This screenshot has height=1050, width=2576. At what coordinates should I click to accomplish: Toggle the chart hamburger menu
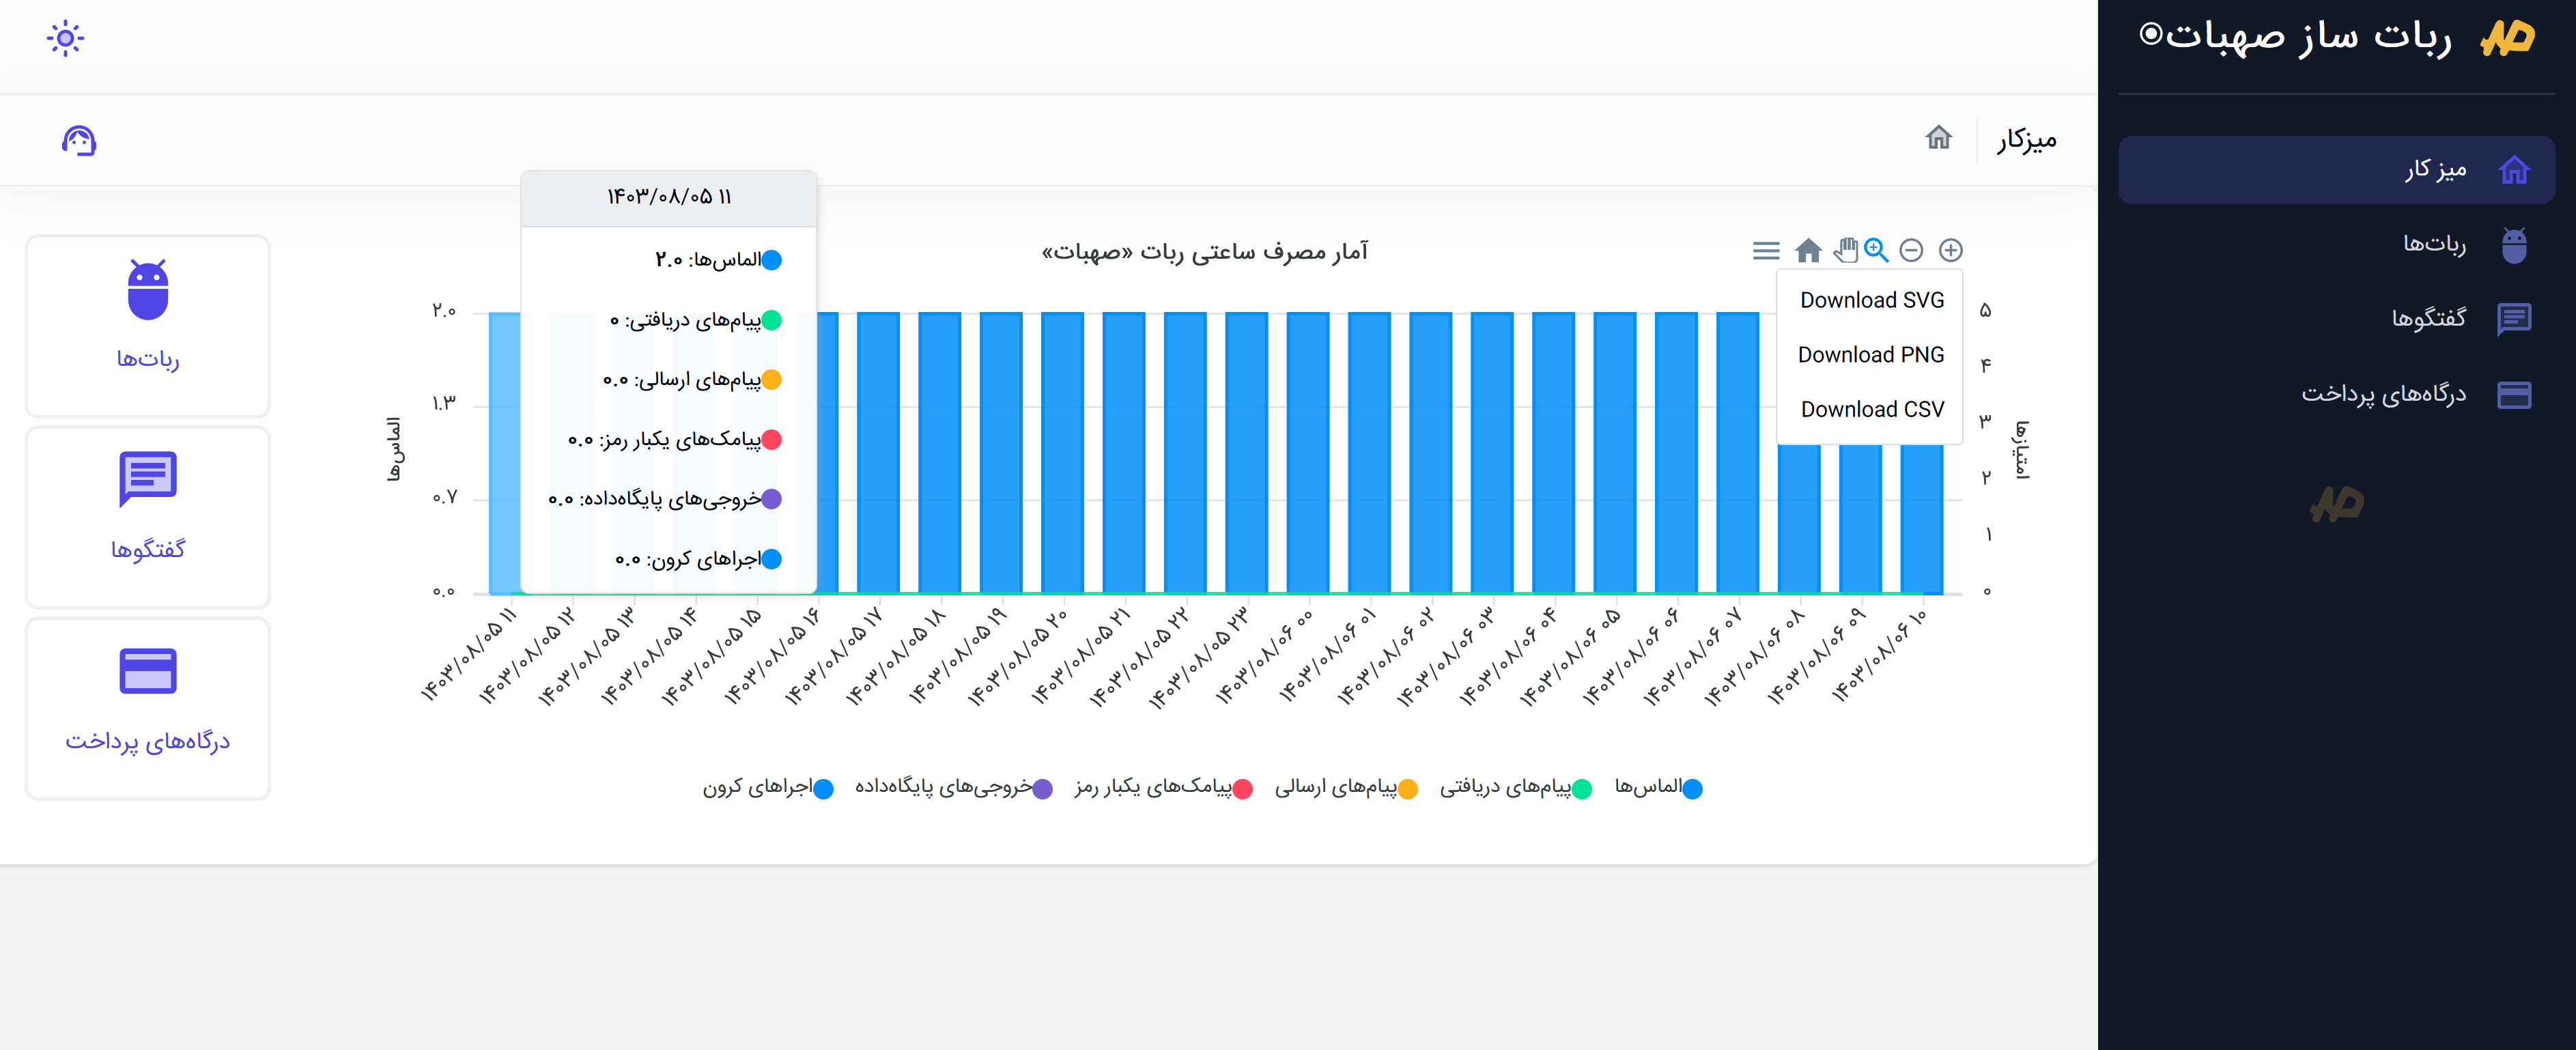point(1766,250)
